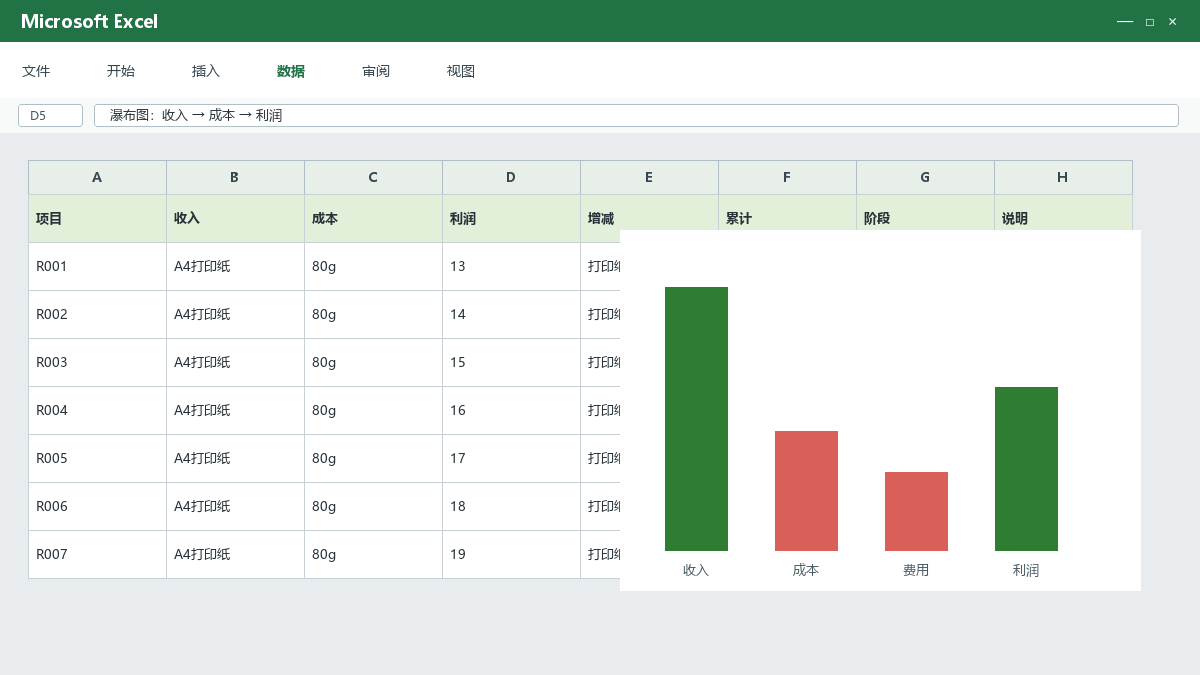1200x675 pixels.
Task: Select column A header
Action: (x=97, y=177)
